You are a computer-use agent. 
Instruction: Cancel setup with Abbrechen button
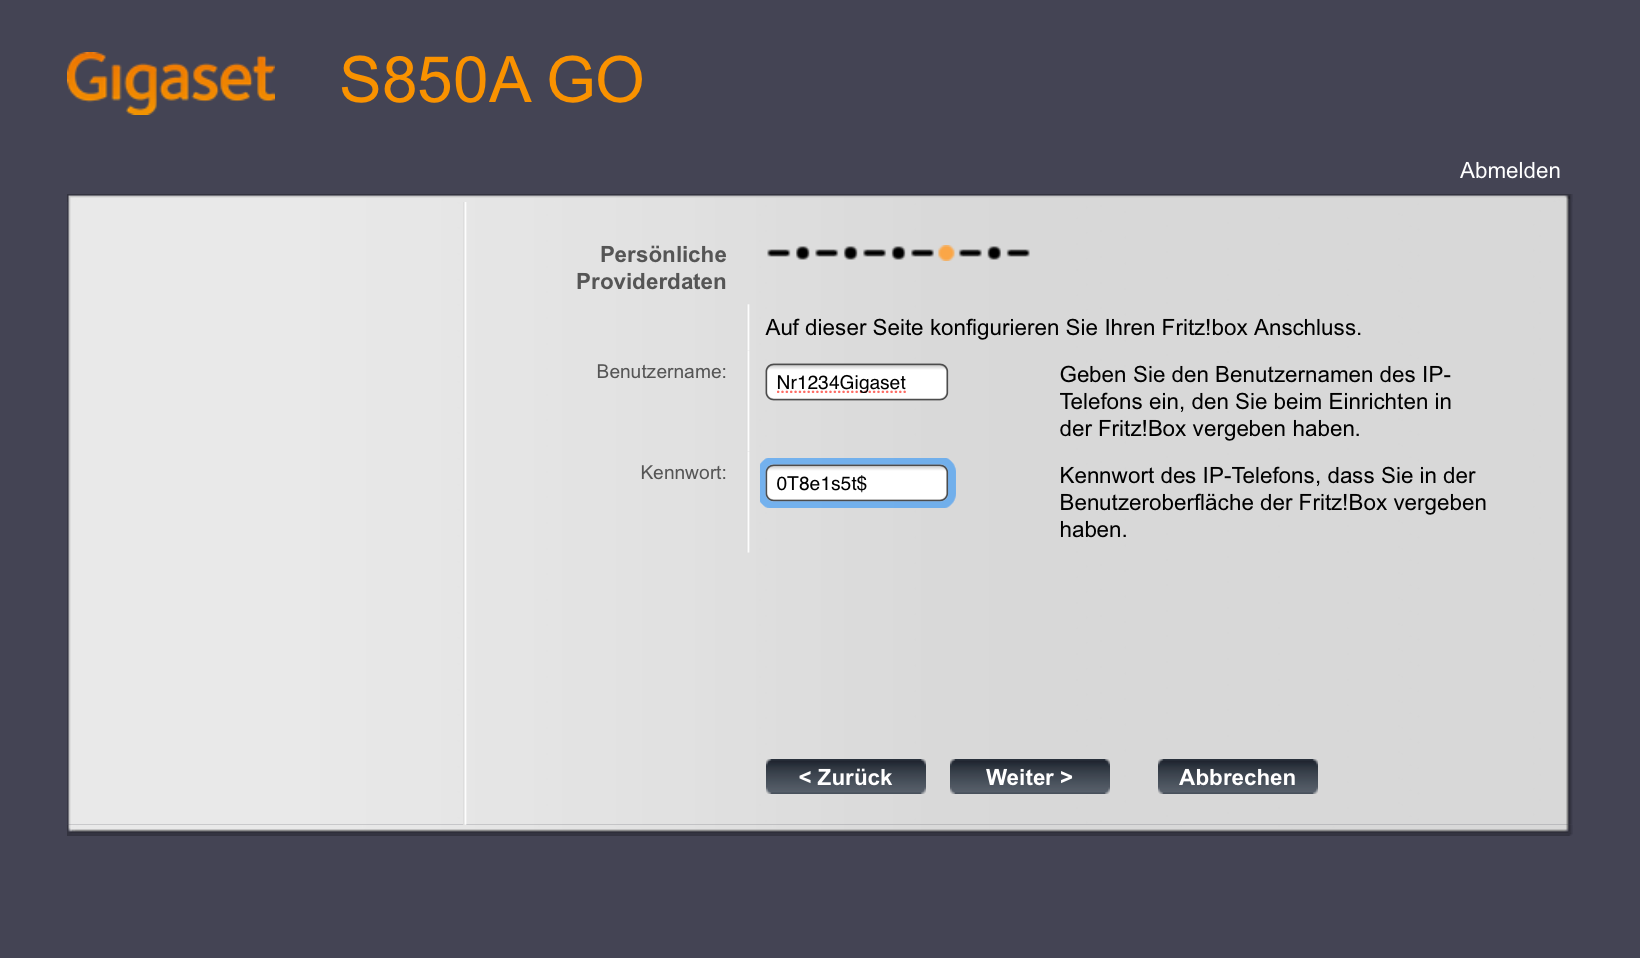click(1237, 777)
